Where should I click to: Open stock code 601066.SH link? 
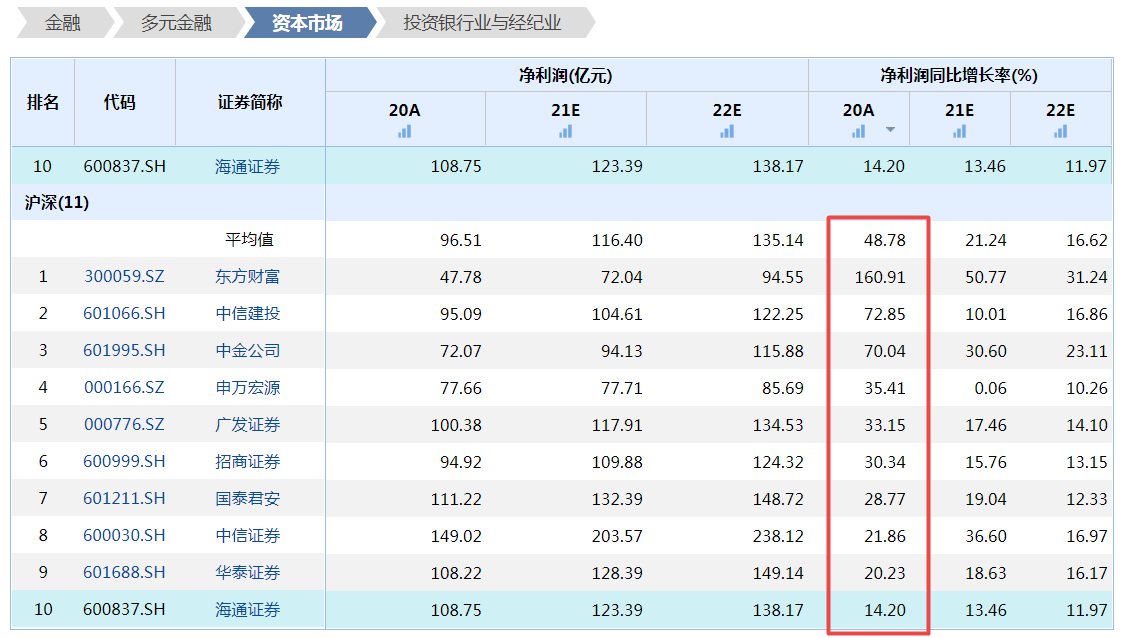[x=125, y=314]
